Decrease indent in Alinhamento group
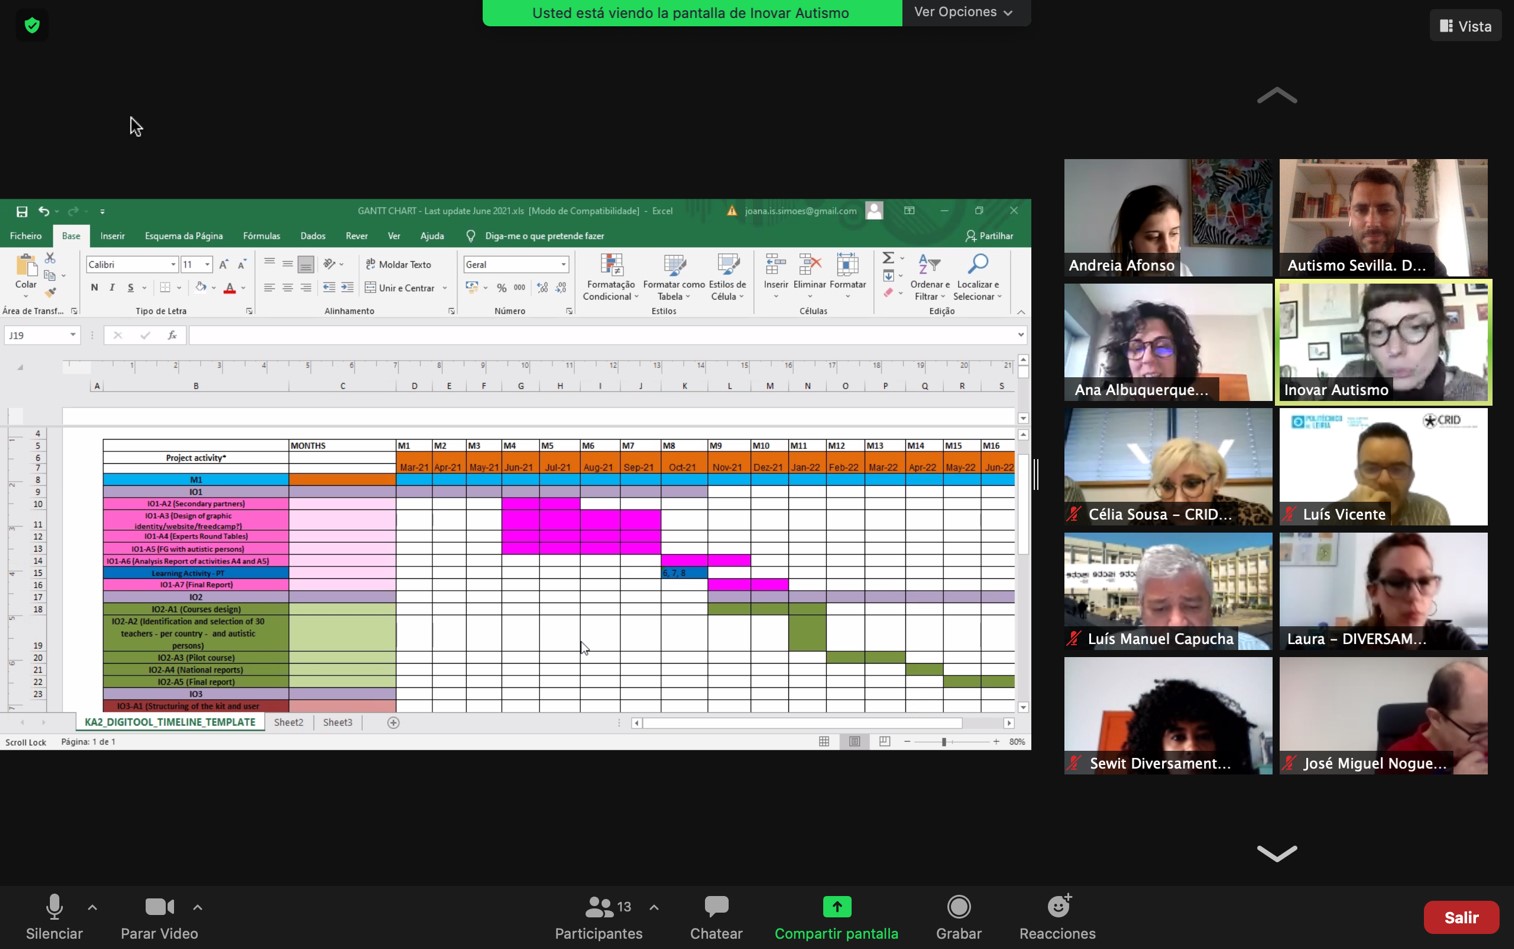Image resolution: width=1514 pixels, height=949 pixels. [x=329, y=288]
